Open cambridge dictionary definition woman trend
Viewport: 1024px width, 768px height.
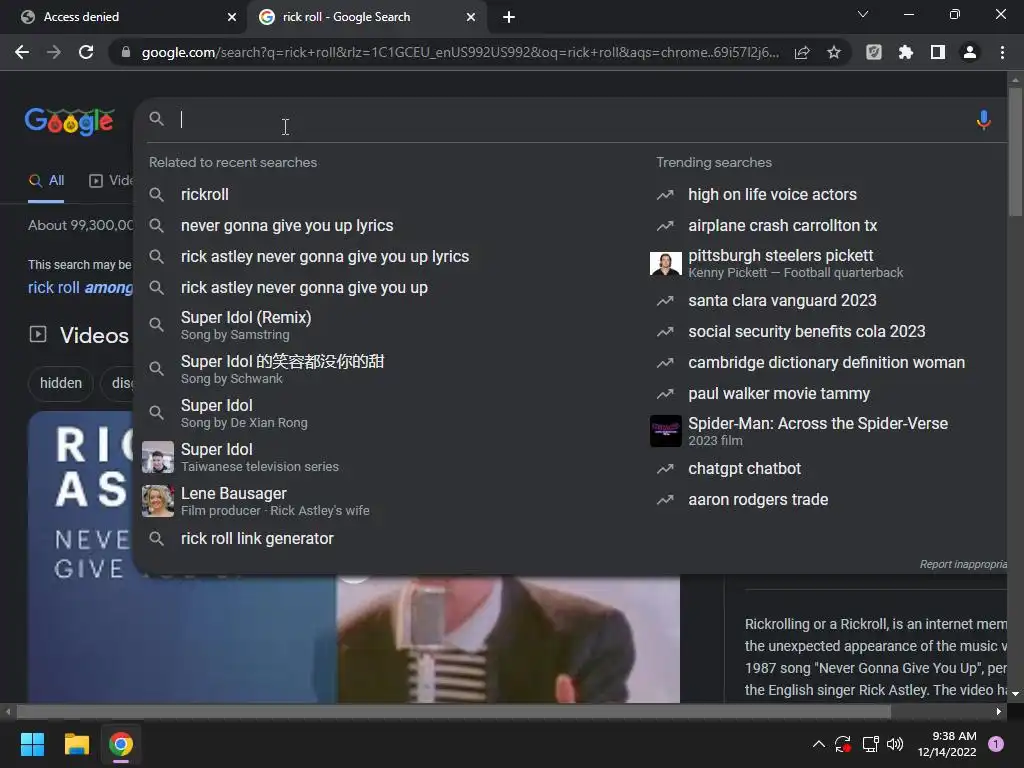pyautogui.click(x=827, y=363)
